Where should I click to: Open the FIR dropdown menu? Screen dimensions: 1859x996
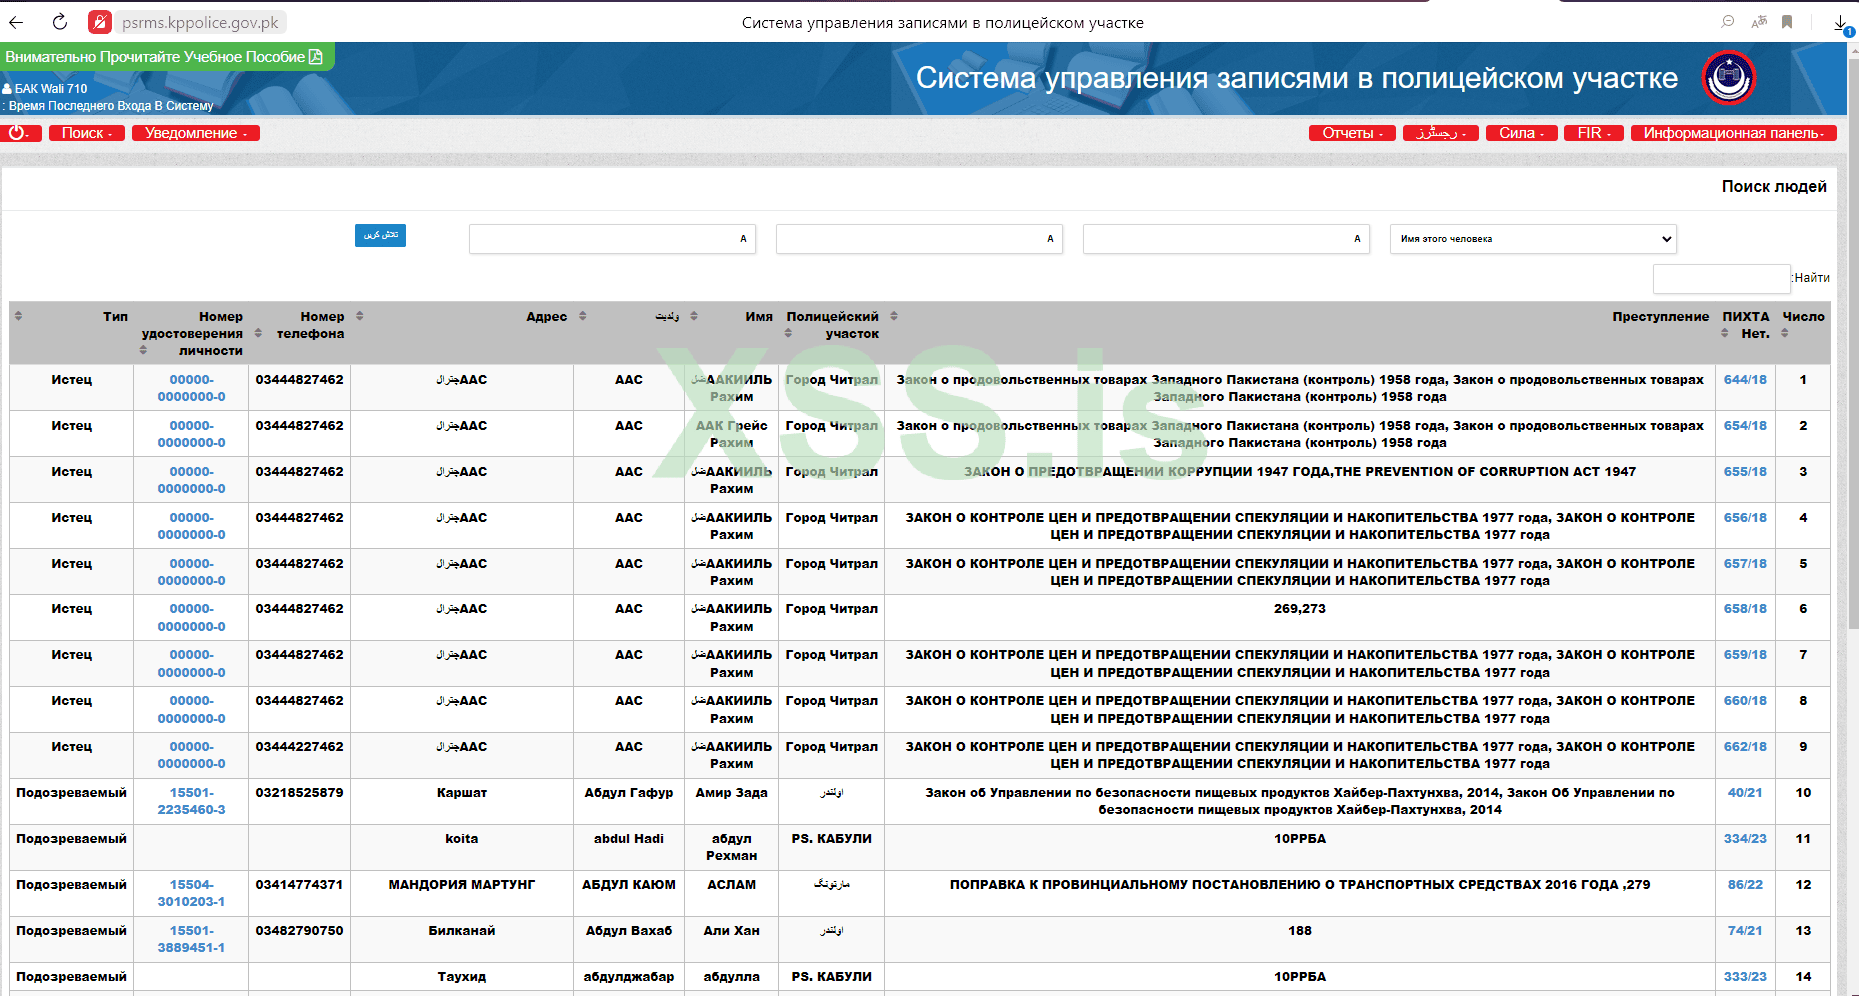click(x=1594, y=133)
